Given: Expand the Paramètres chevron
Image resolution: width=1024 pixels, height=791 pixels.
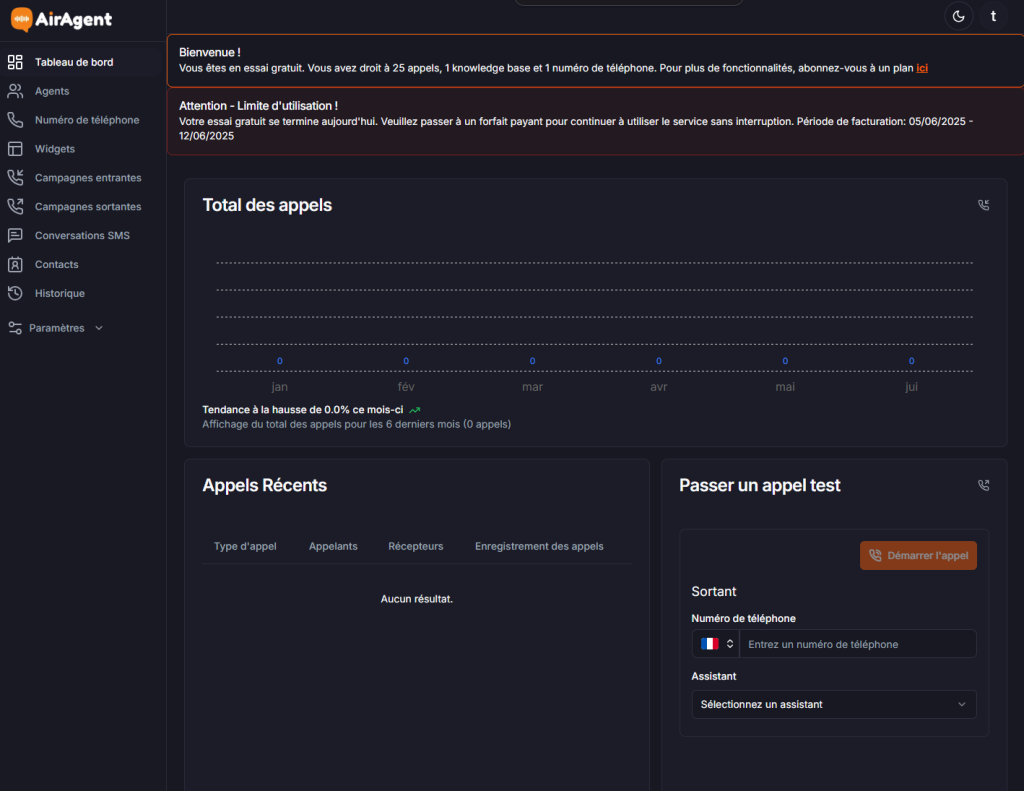Looking at the screenshot, I should (99, 328).
